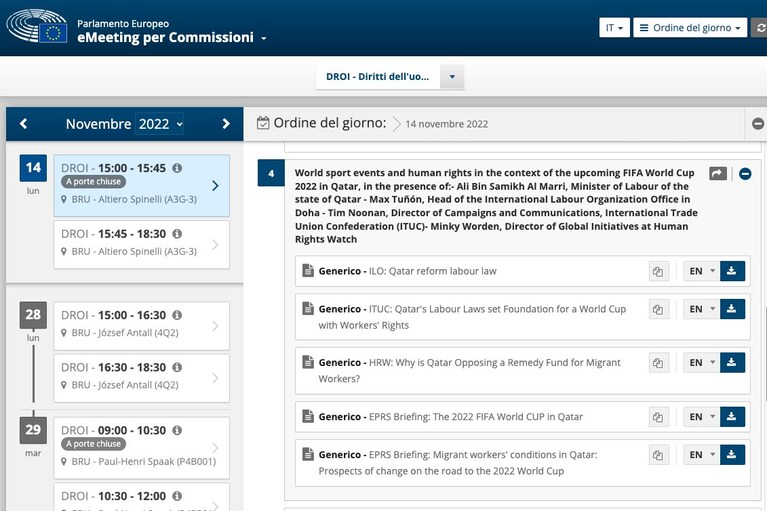Copy link for EPRS 2022 FIFA World CUP briefing
767x511 pixels.
658,417
